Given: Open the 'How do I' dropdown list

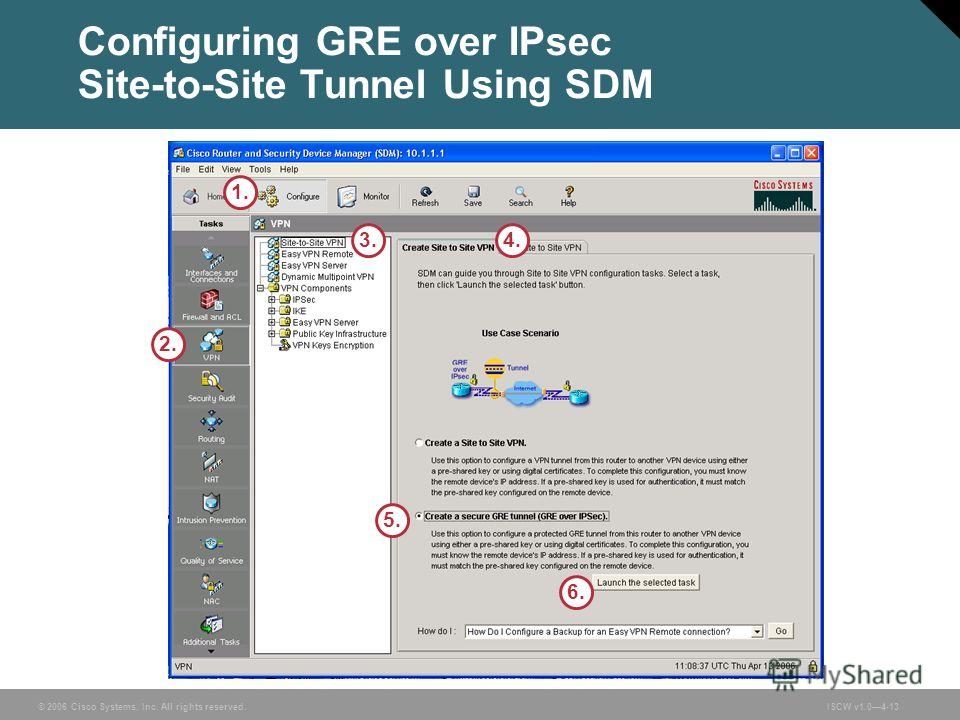Looking at the screenshot, I should pos(757,632).
